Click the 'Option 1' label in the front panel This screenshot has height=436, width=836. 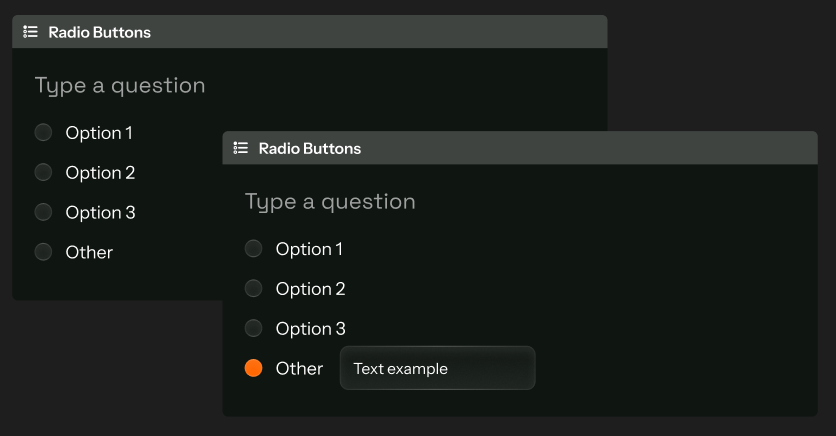309,249
